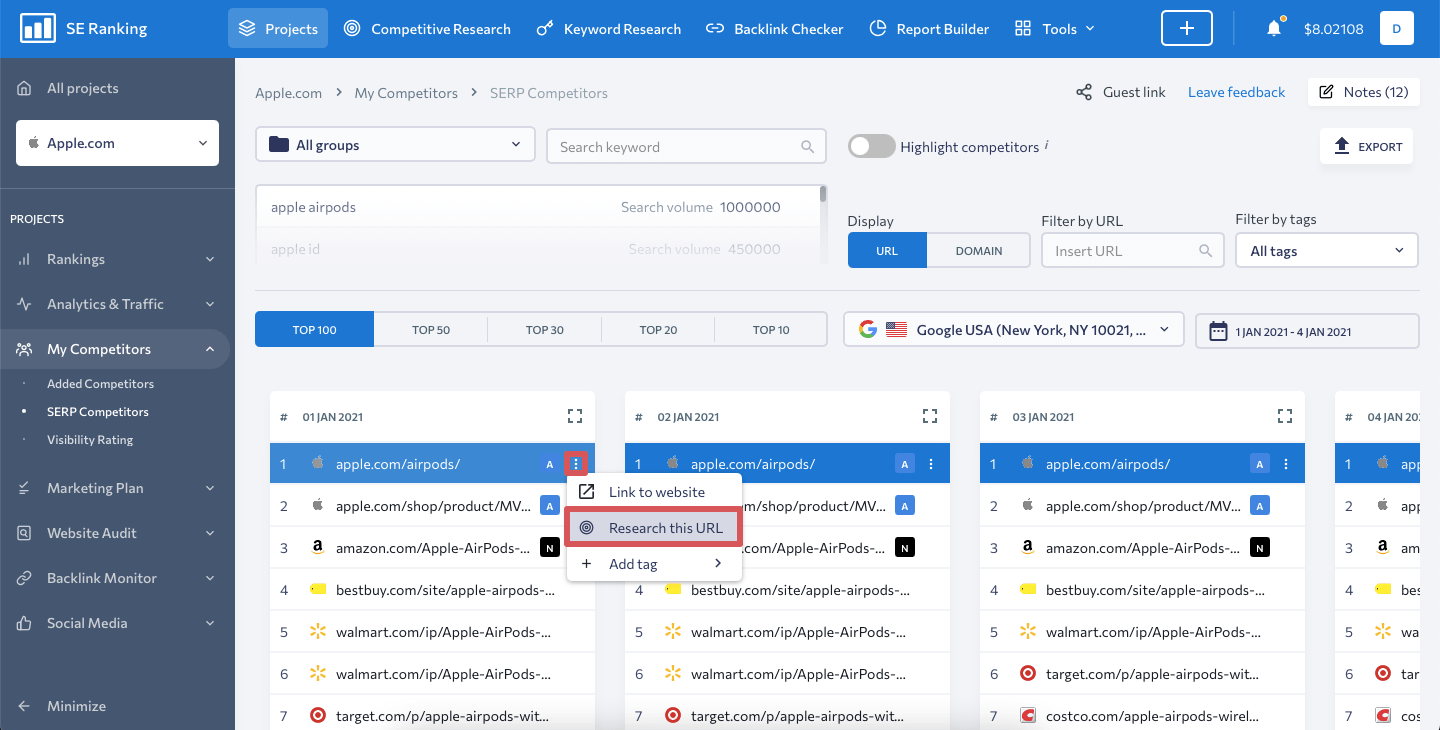Screen dimensions: 1440x730
Task: Click the magnifier icon in Filter by URL
Action: pyautogui.click(x=1206, y=251)
